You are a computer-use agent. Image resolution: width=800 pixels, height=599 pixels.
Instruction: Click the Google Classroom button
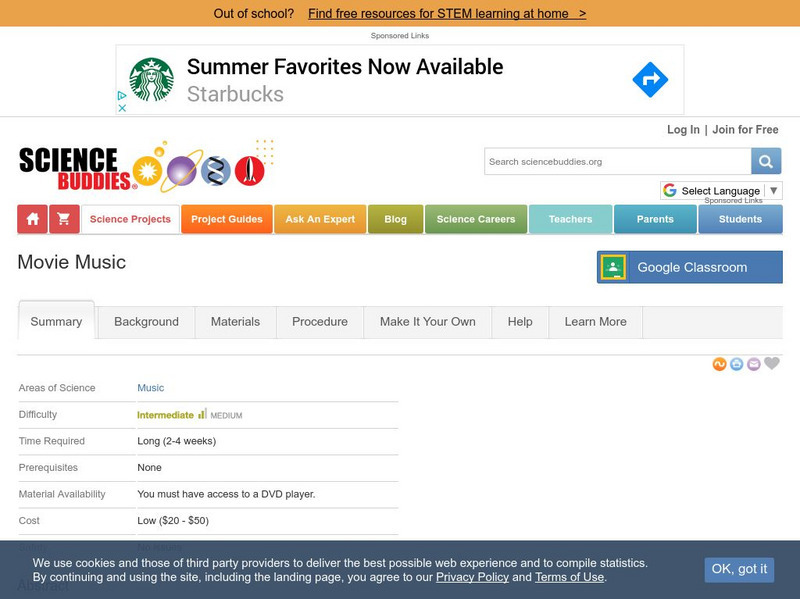tap(690, 267)
